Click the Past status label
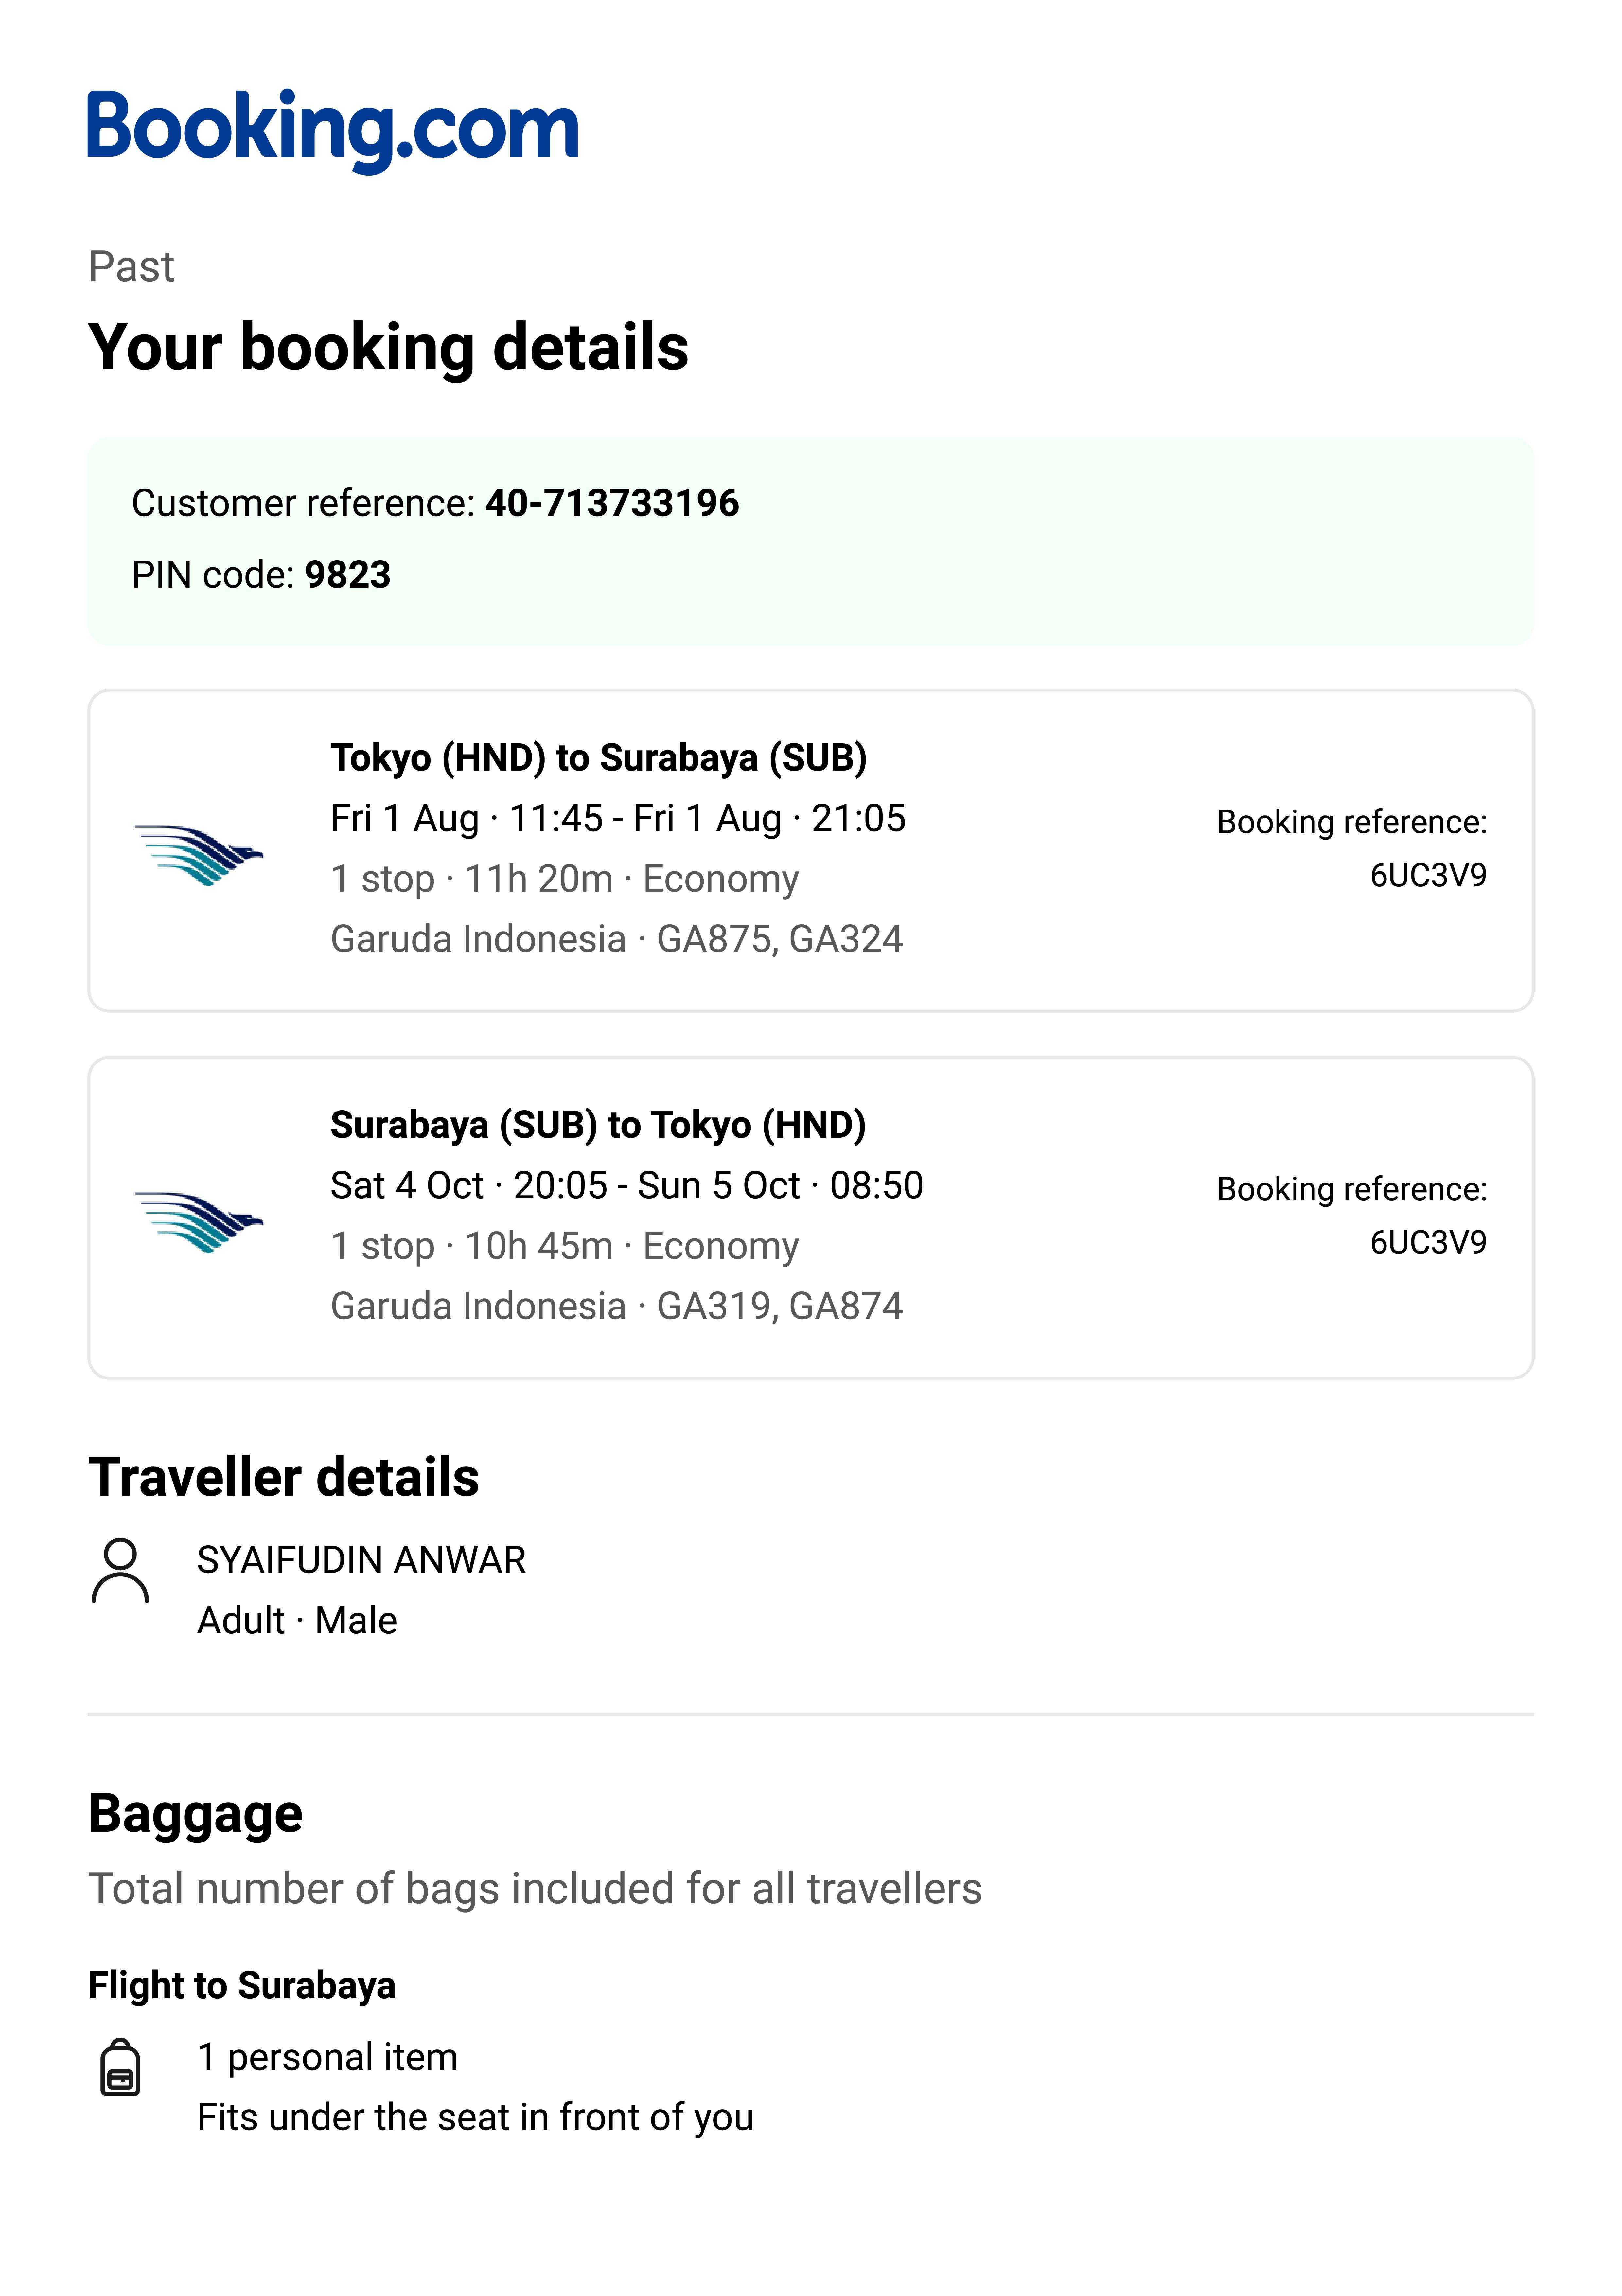 (x=131, y=267)
